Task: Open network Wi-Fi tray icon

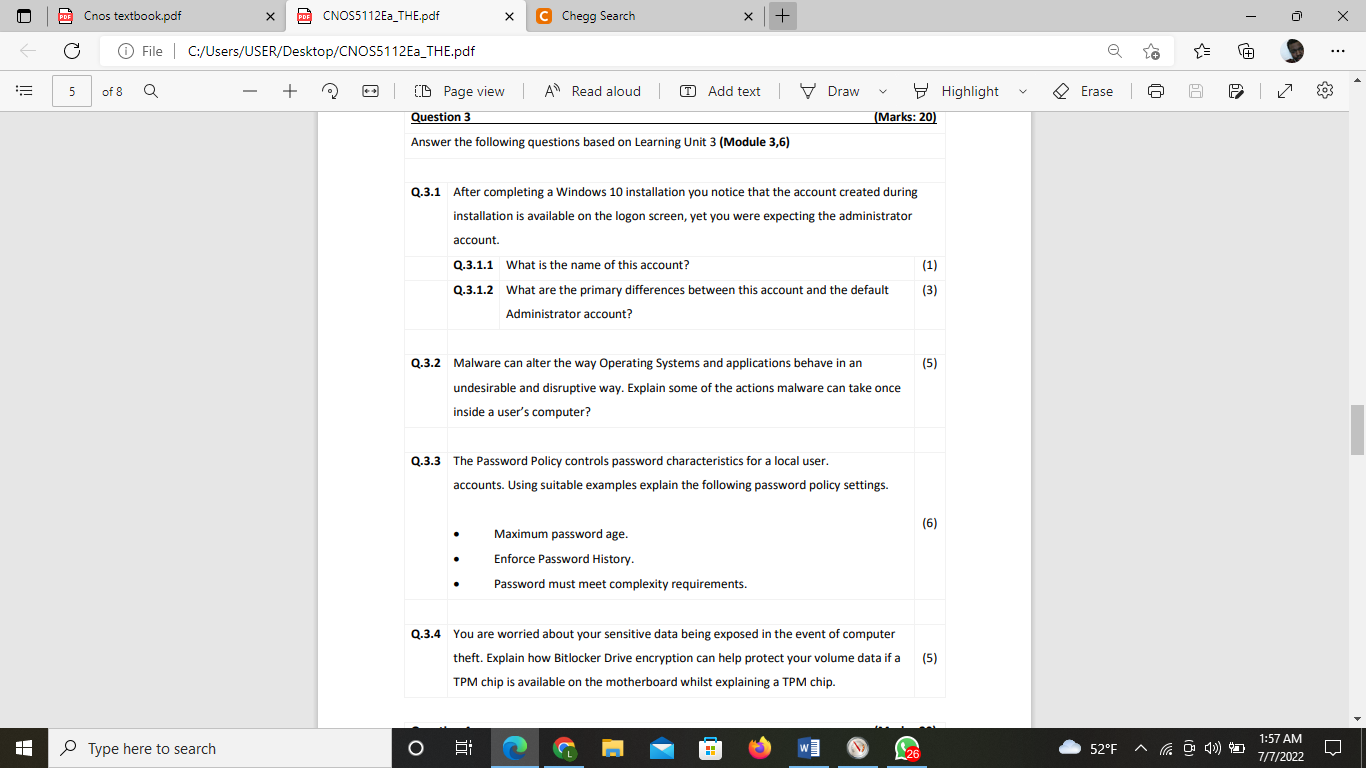Action: point(1165,748)
